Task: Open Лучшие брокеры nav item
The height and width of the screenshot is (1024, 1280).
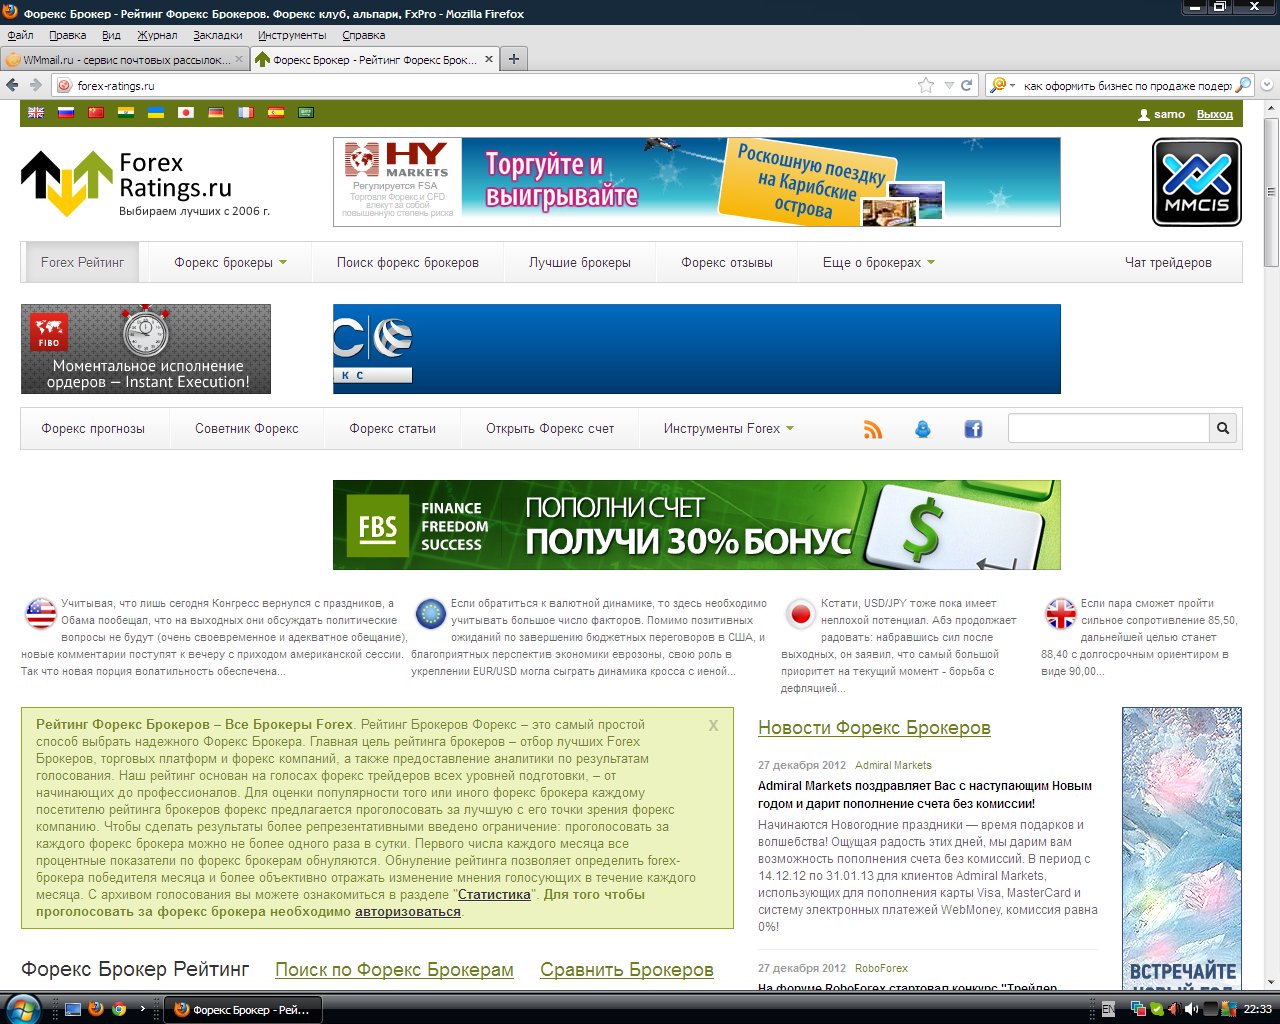Action: point(580,262)
